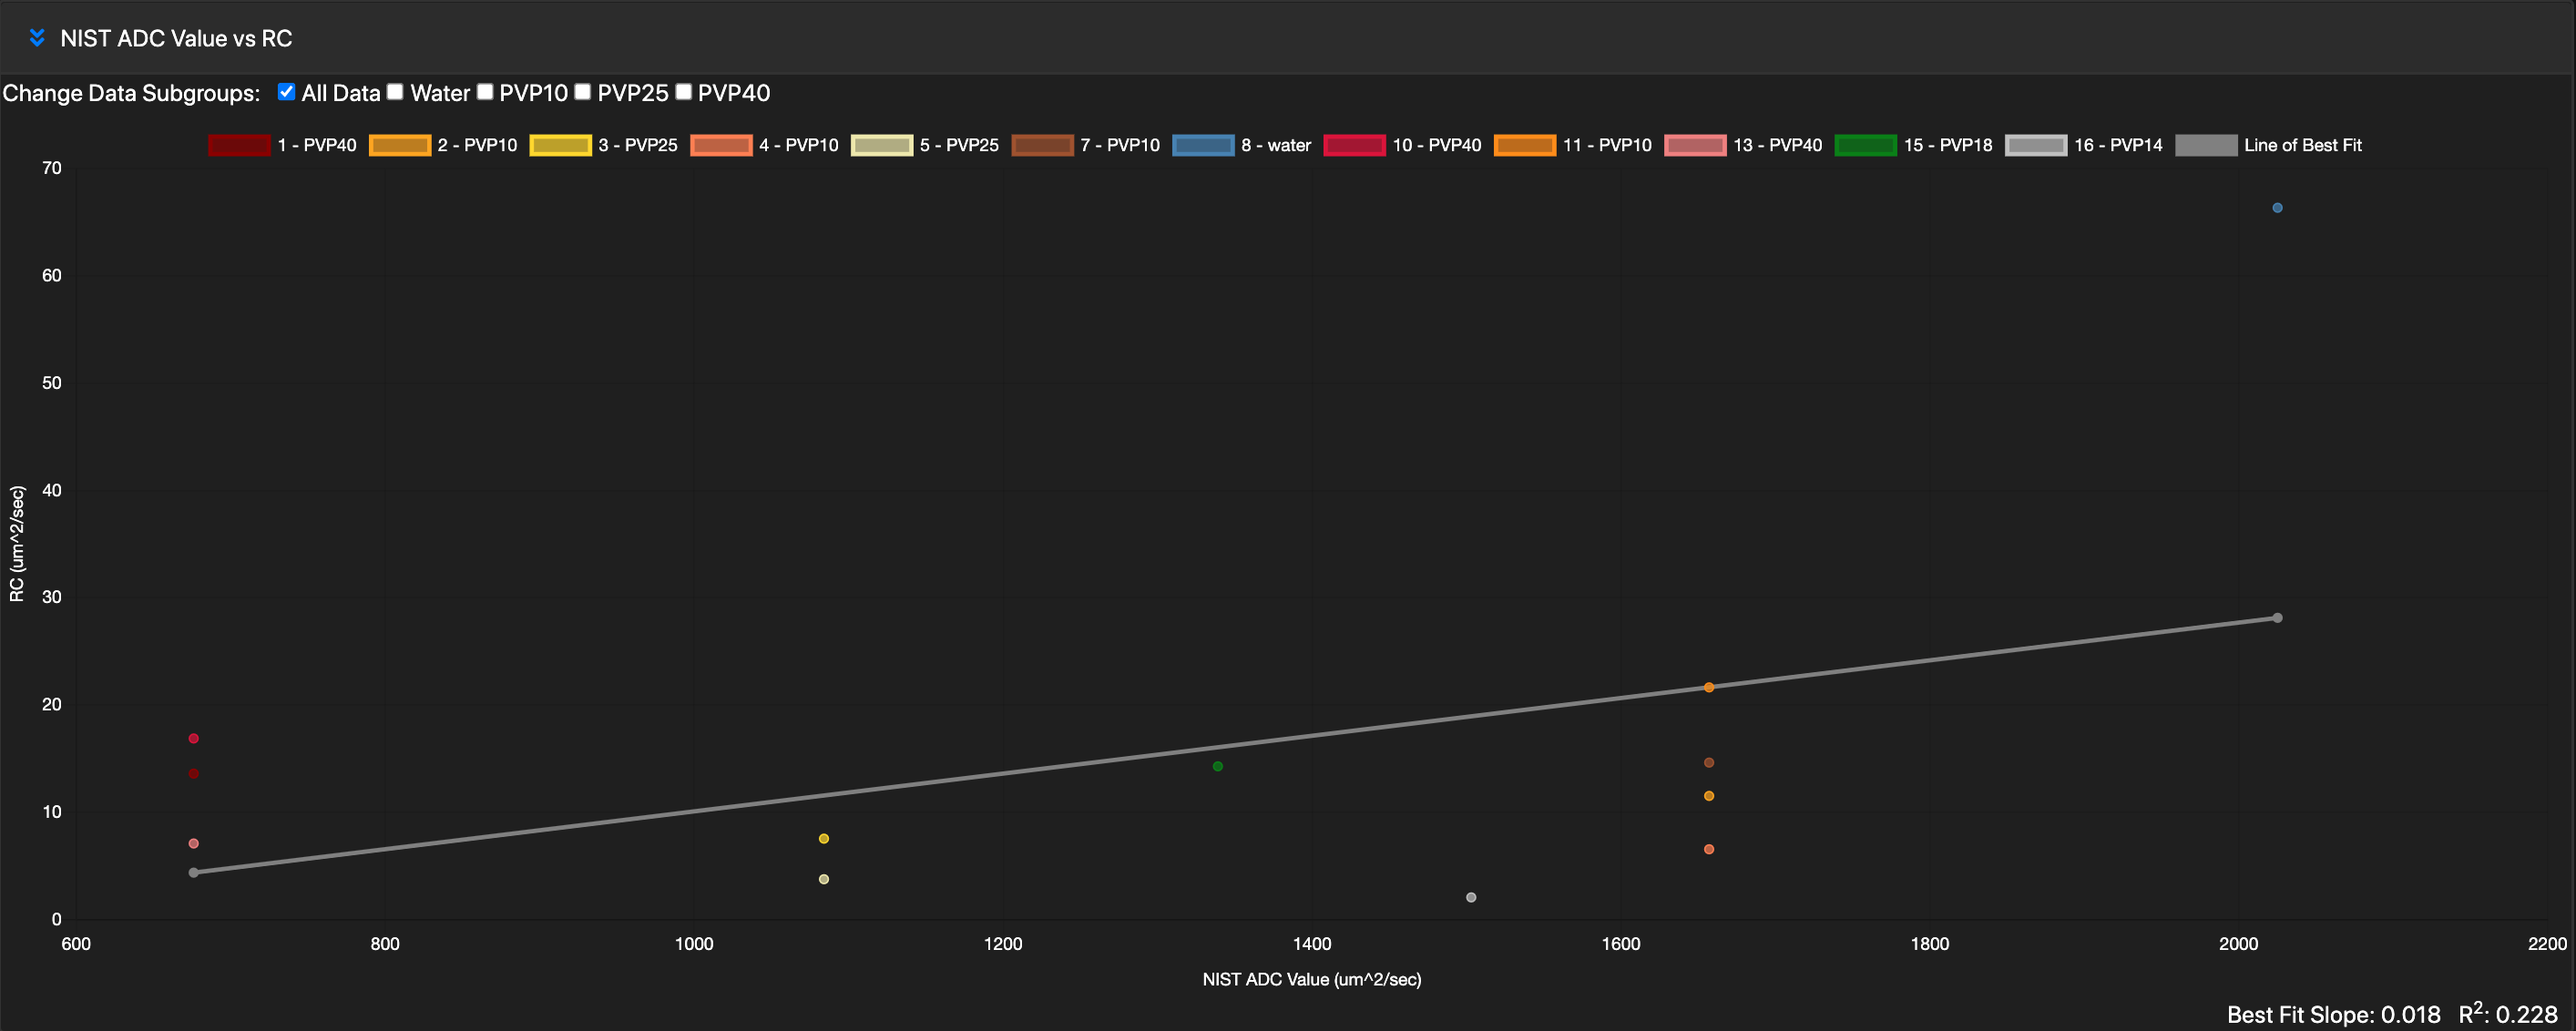
Task: Toggle the 1 - PVP40 legend swatch
Action: [x=239, y=145]
